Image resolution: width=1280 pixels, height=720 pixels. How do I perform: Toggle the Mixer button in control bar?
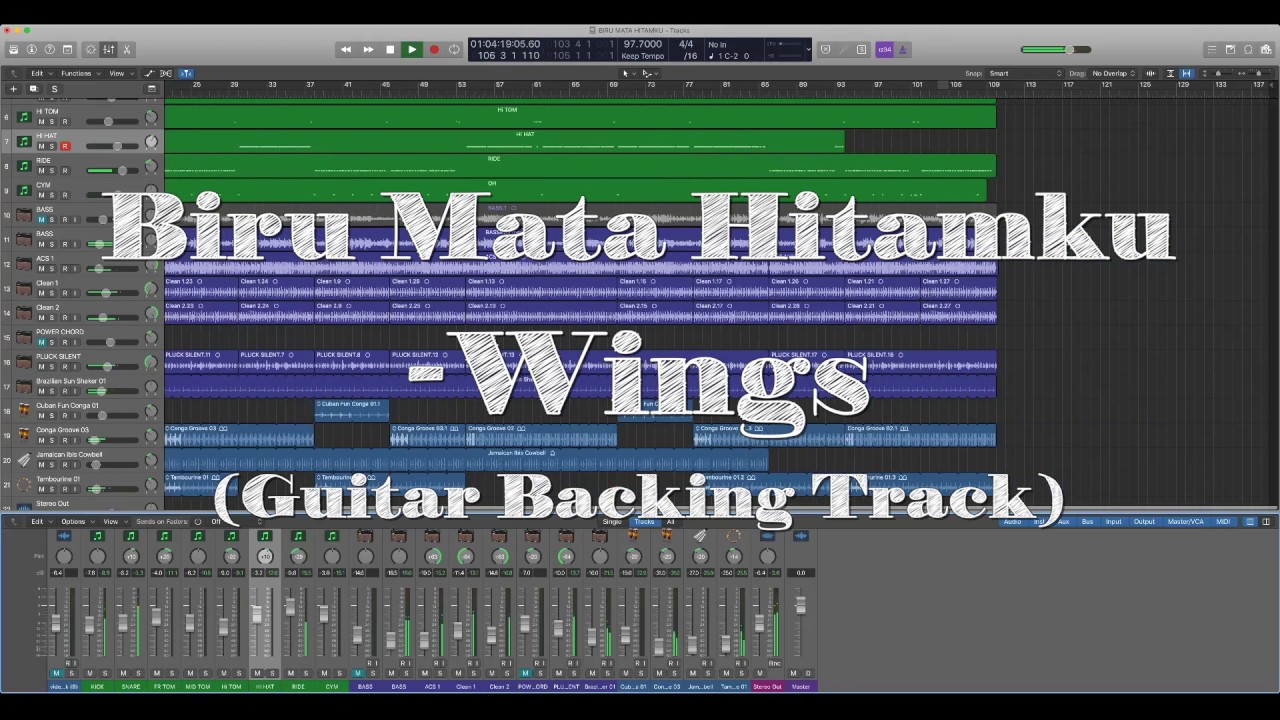click(109, 49)
